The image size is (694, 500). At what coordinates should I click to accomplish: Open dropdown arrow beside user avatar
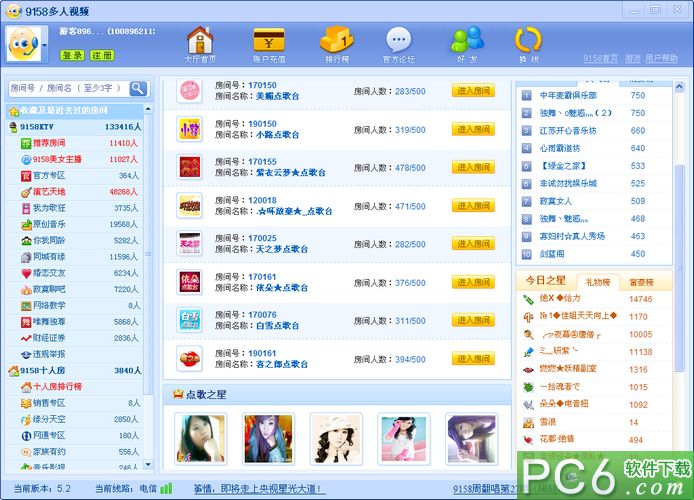tap(44, 45)
